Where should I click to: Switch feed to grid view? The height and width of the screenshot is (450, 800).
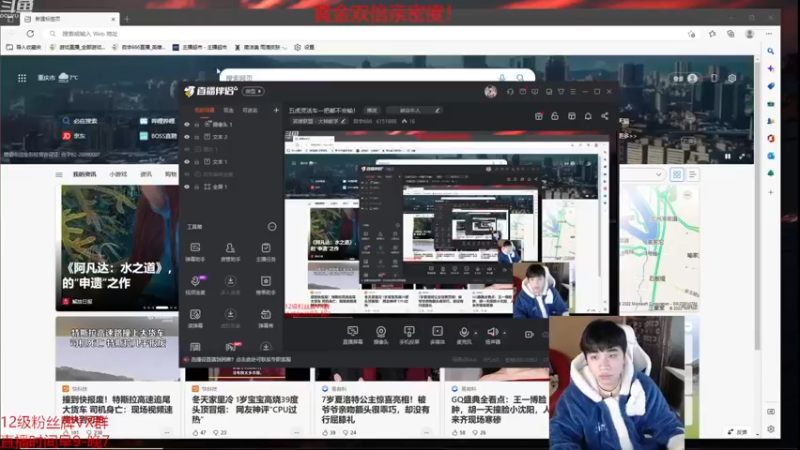(677, 174)
